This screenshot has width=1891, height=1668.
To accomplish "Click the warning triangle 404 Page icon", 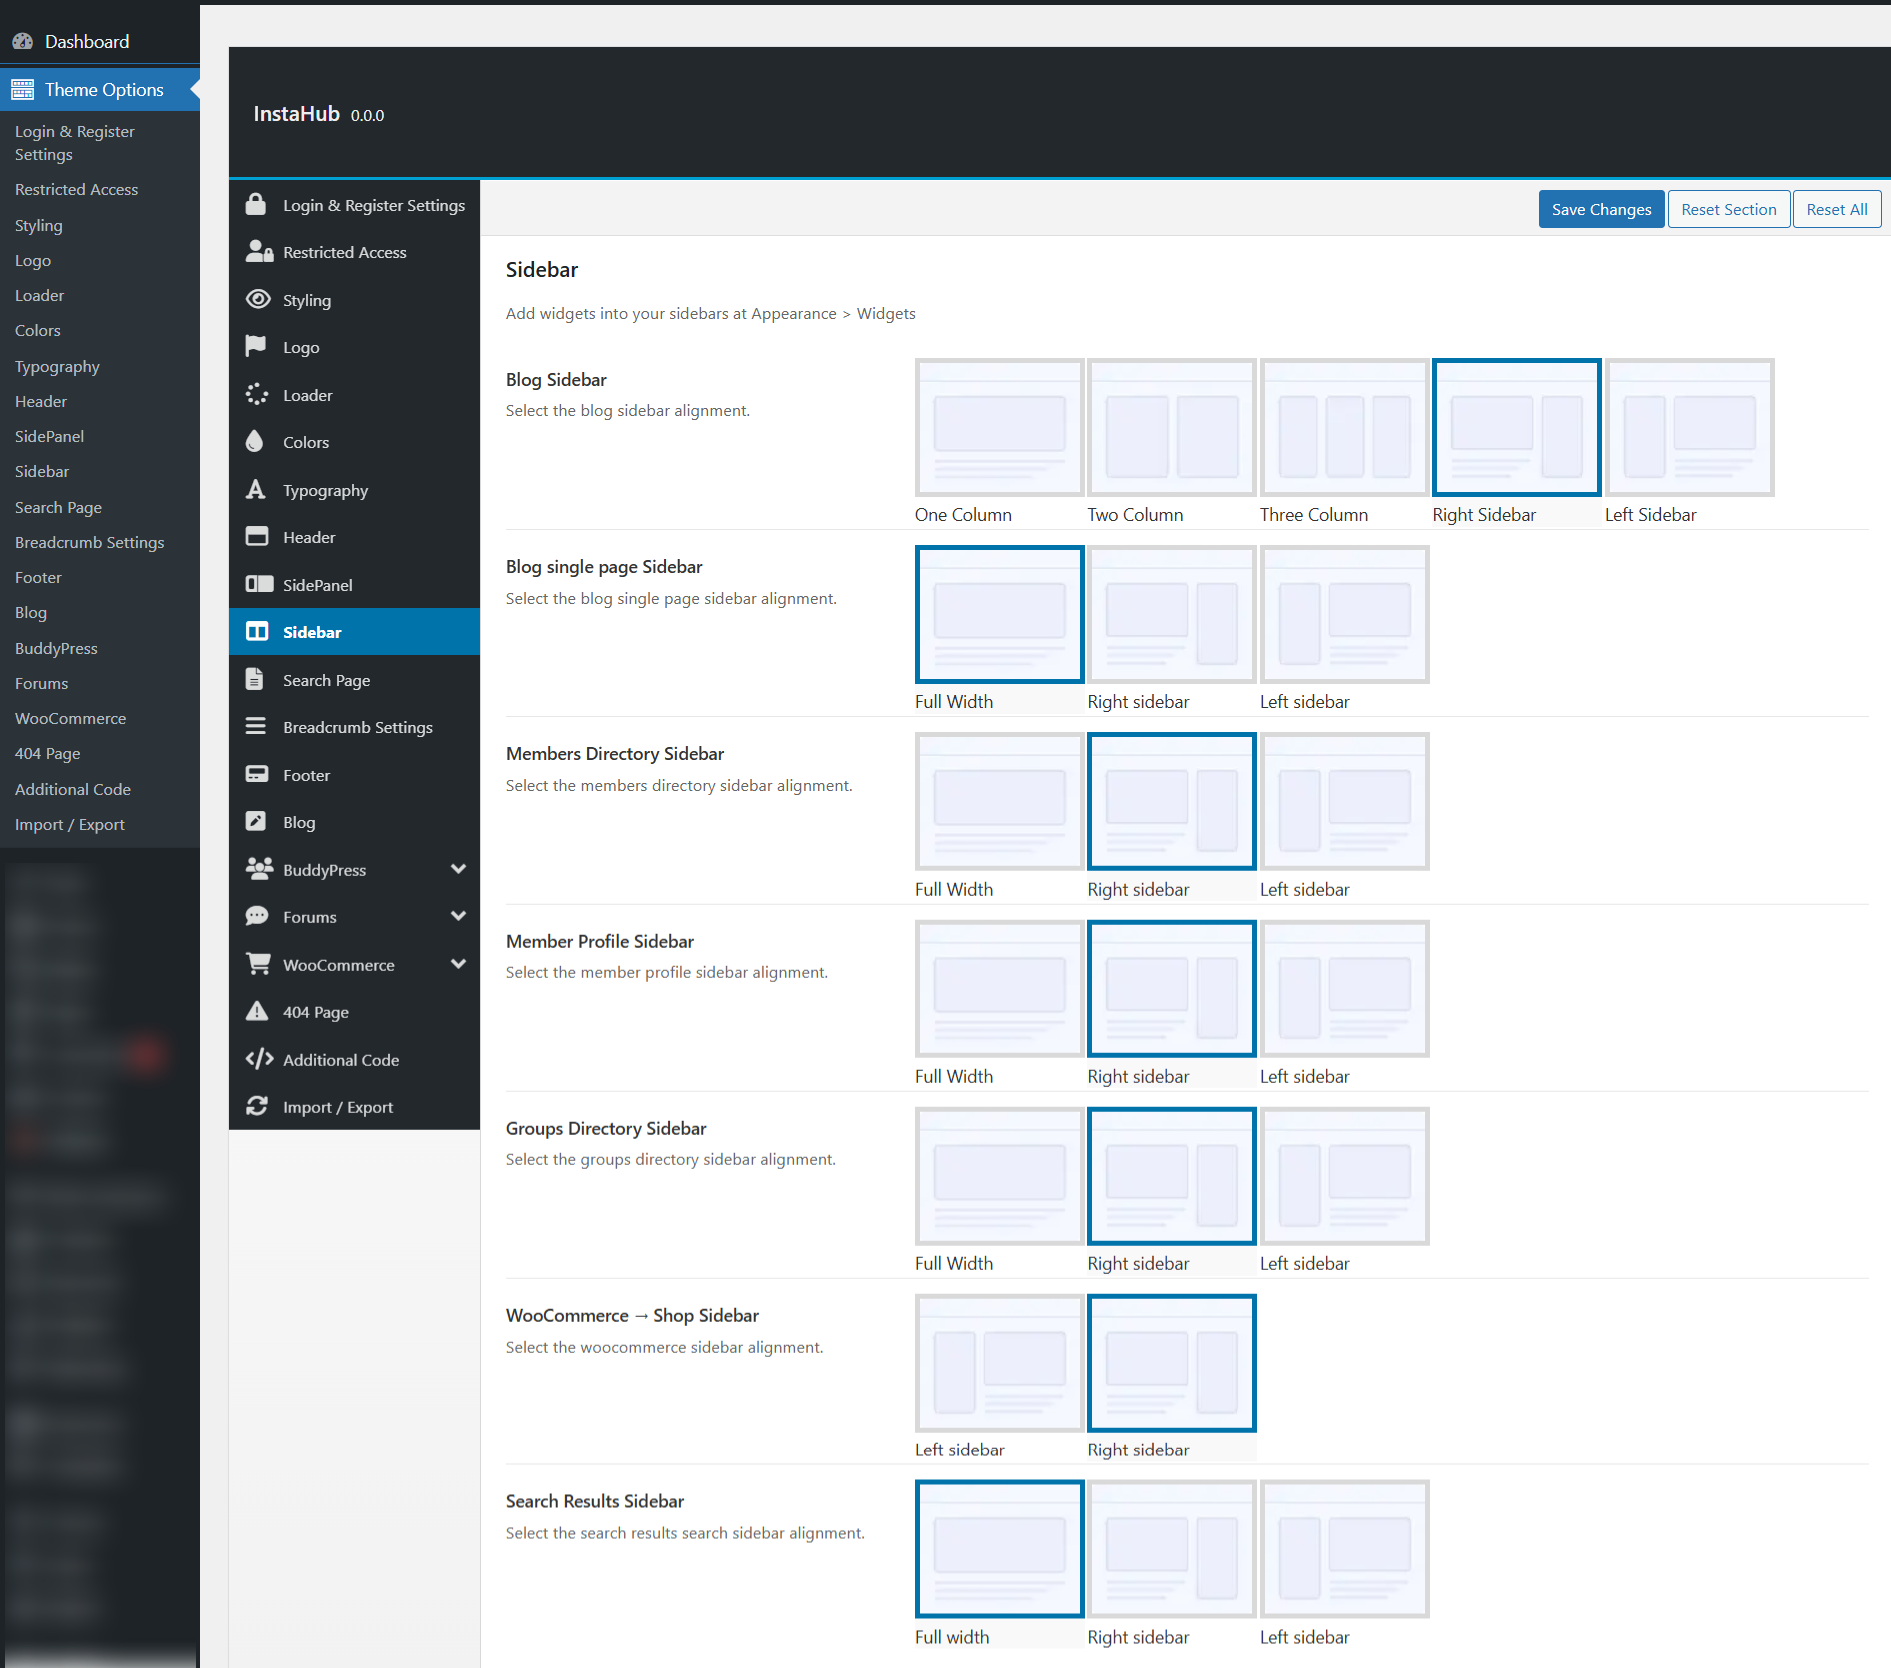I will [x=257, y=1011].
